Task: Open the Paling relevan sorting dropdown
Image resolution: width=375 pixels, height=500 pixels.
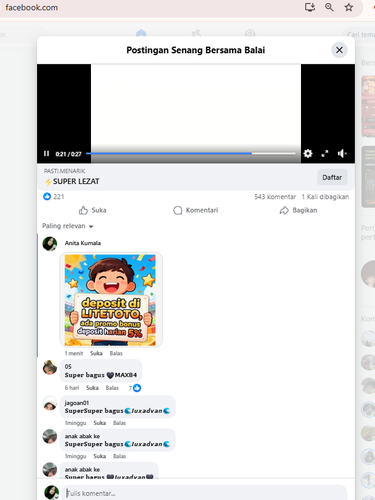Action: (x=68, y=226)
